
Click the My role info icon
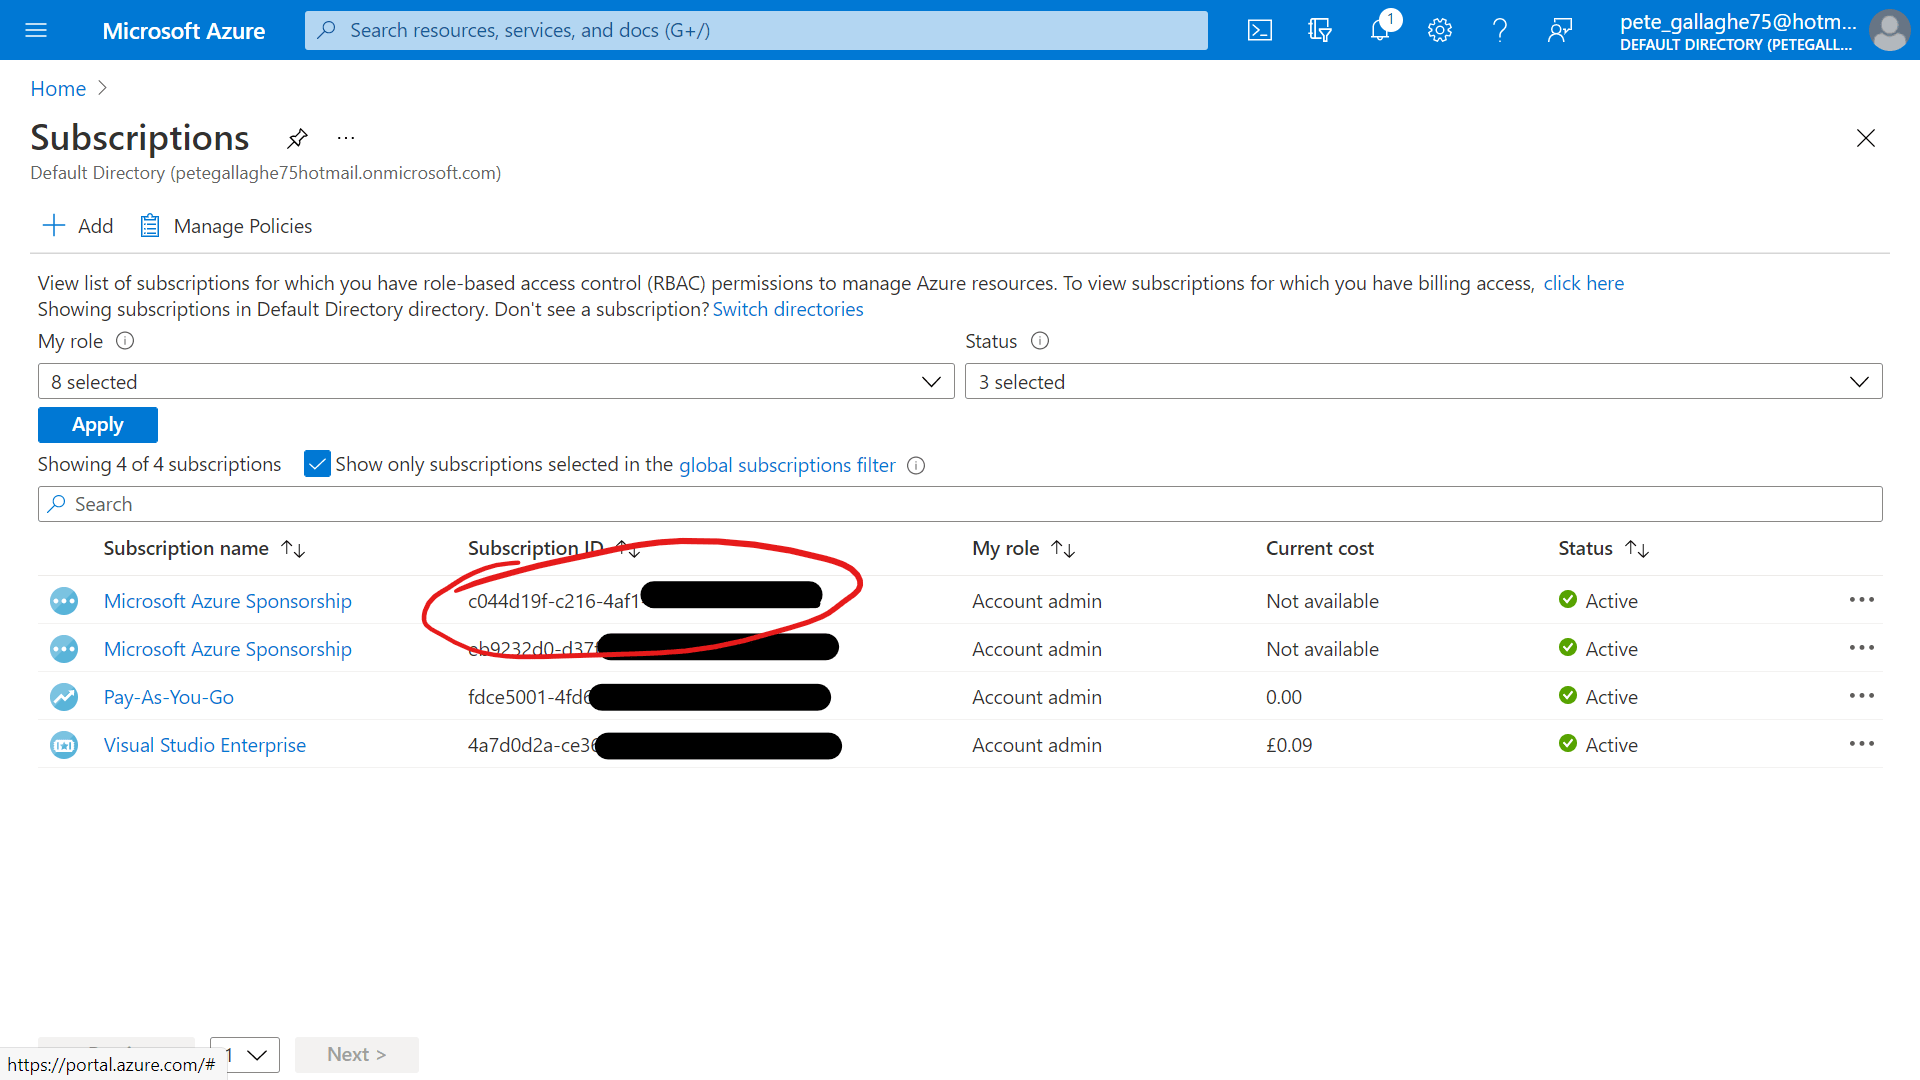[125, 341]
